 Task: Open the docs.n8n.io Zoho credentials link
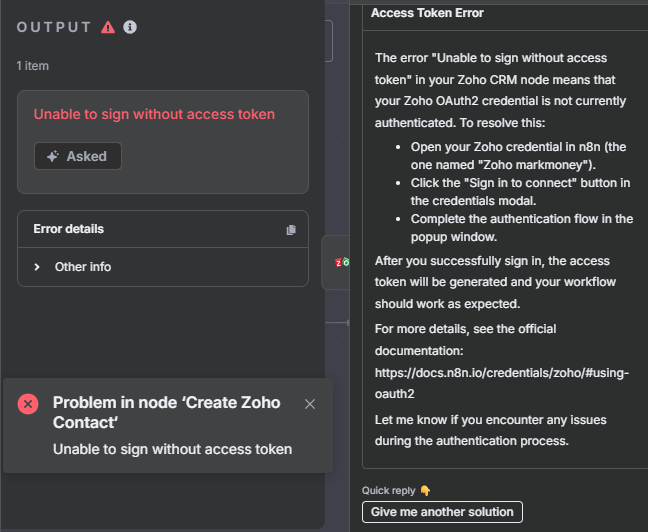tap(501, 383)
